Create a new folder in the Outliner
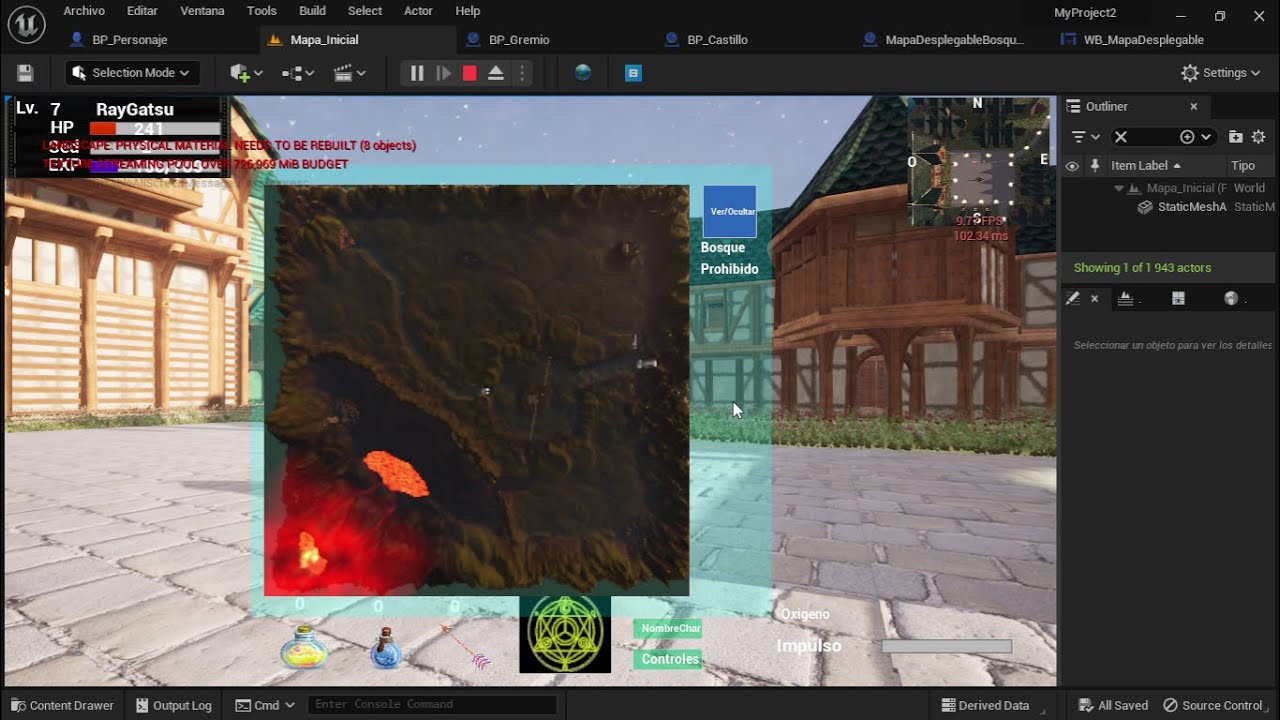 pos(1236,137)
